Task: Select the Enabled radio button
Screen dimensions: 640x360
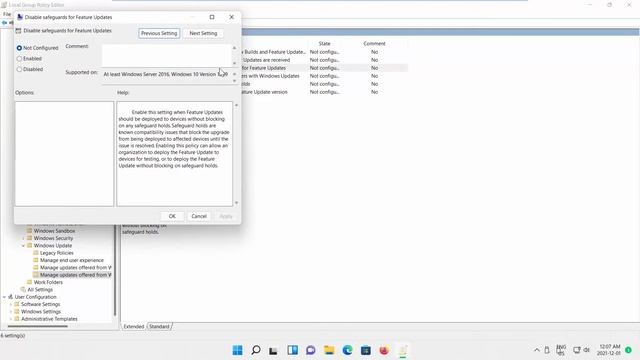Action: pos(19,59)
